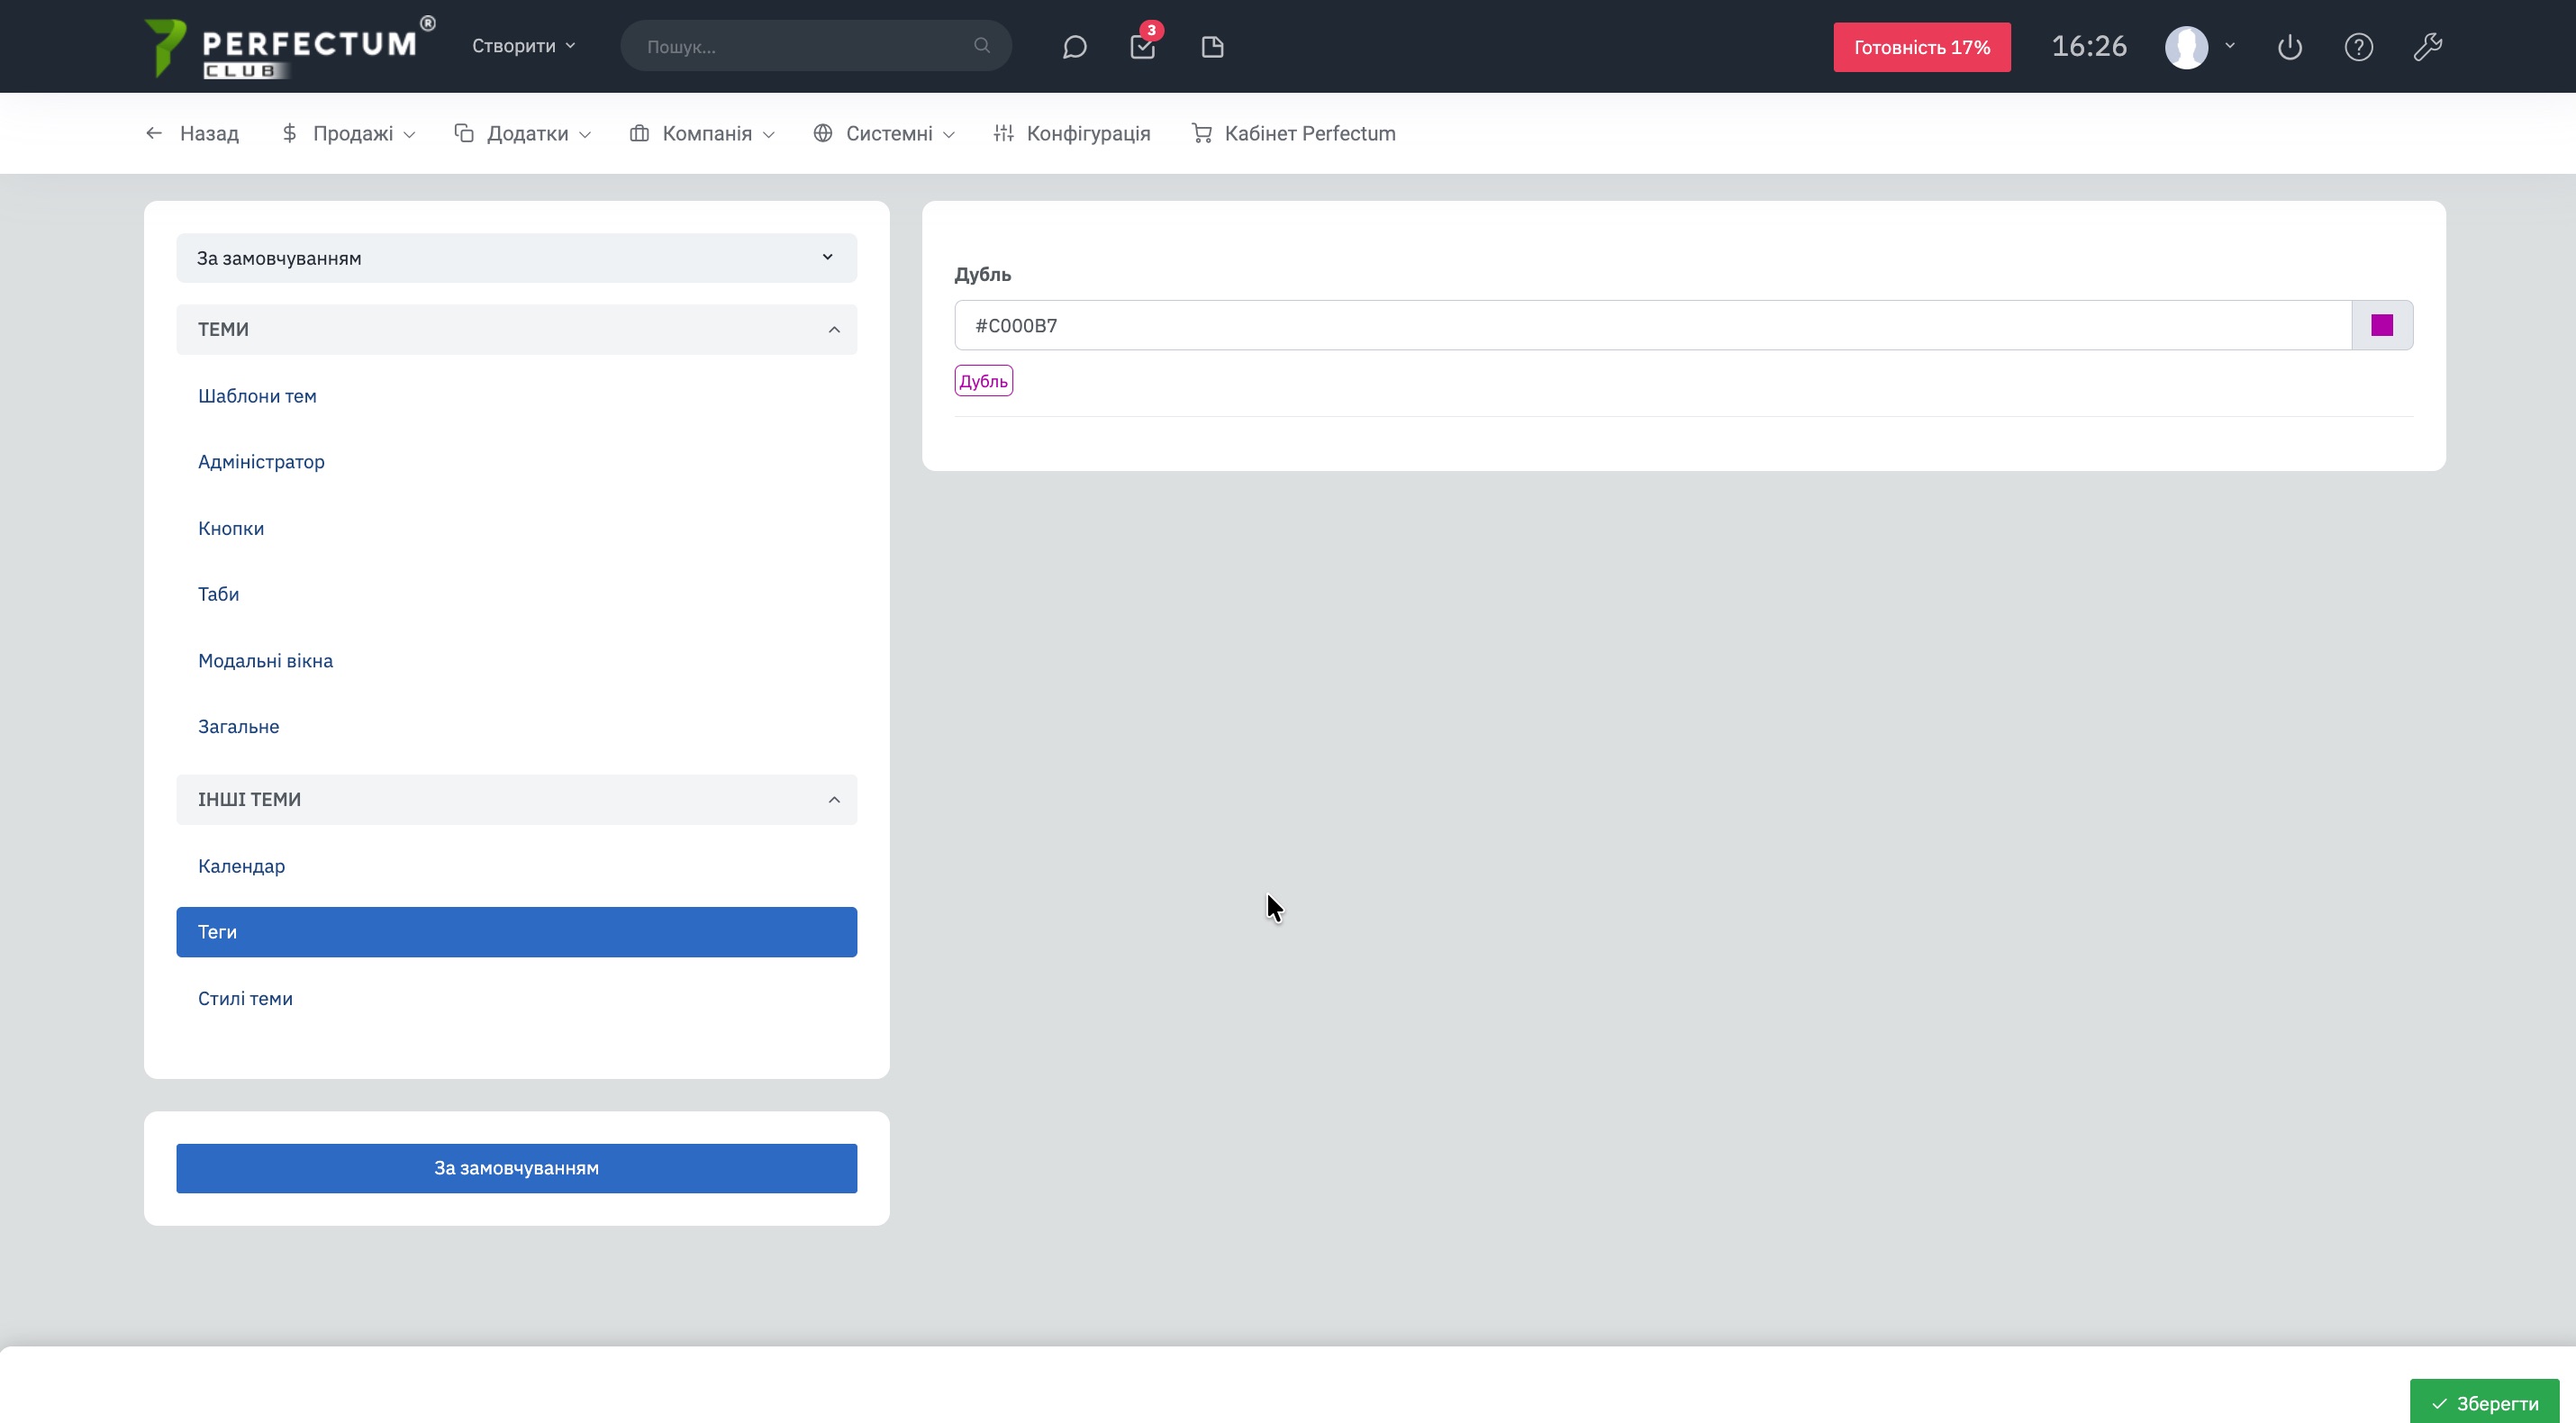2576x1423 pixels.
Task: Open tasks icon with 3 badge
Action: coord(1142,47)
